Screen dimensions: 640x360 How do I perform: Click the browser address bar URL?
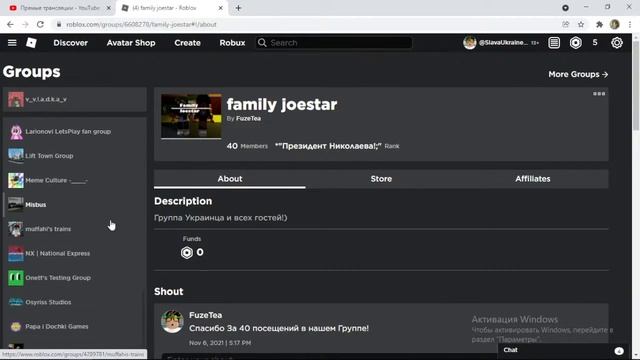[x=141, y=24]
